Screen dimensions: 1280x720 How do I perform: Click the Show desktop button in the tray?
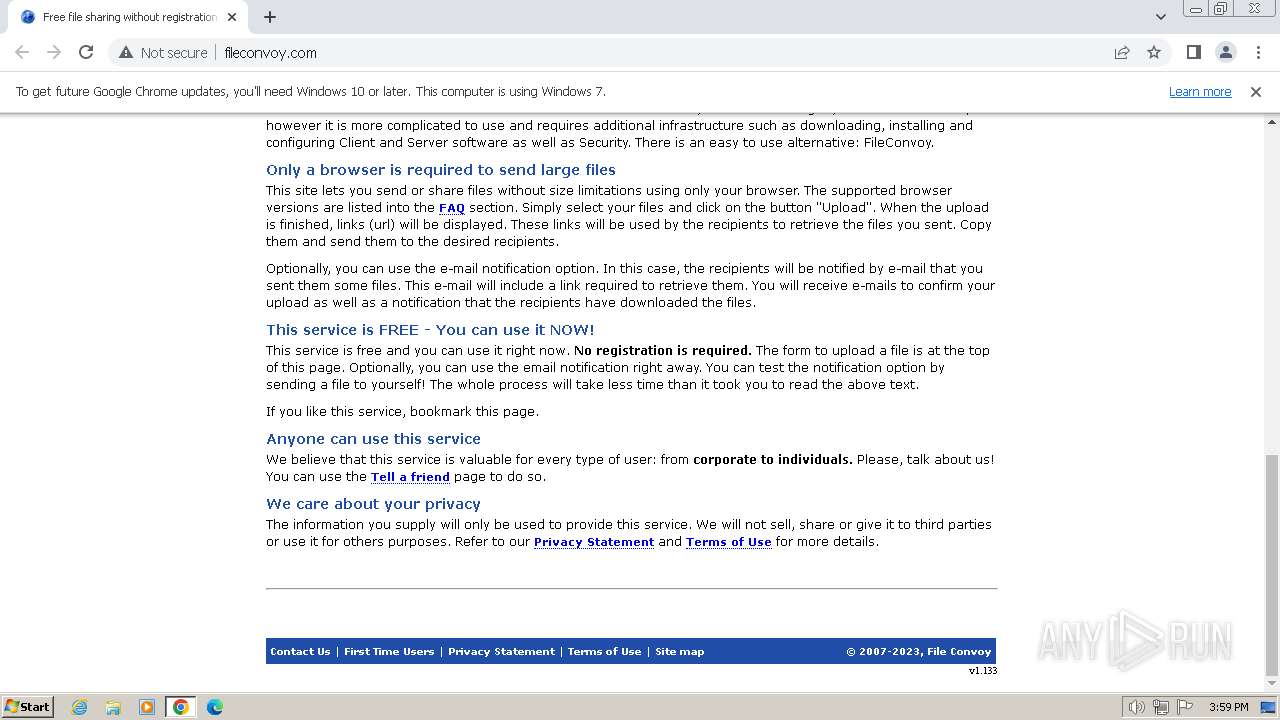[1269, 707]
